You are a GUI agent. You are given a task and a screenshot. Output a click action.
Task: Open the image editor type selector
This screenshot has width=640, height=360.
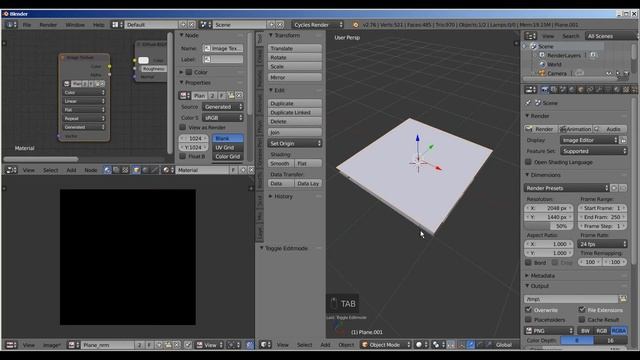click(11, 345)
